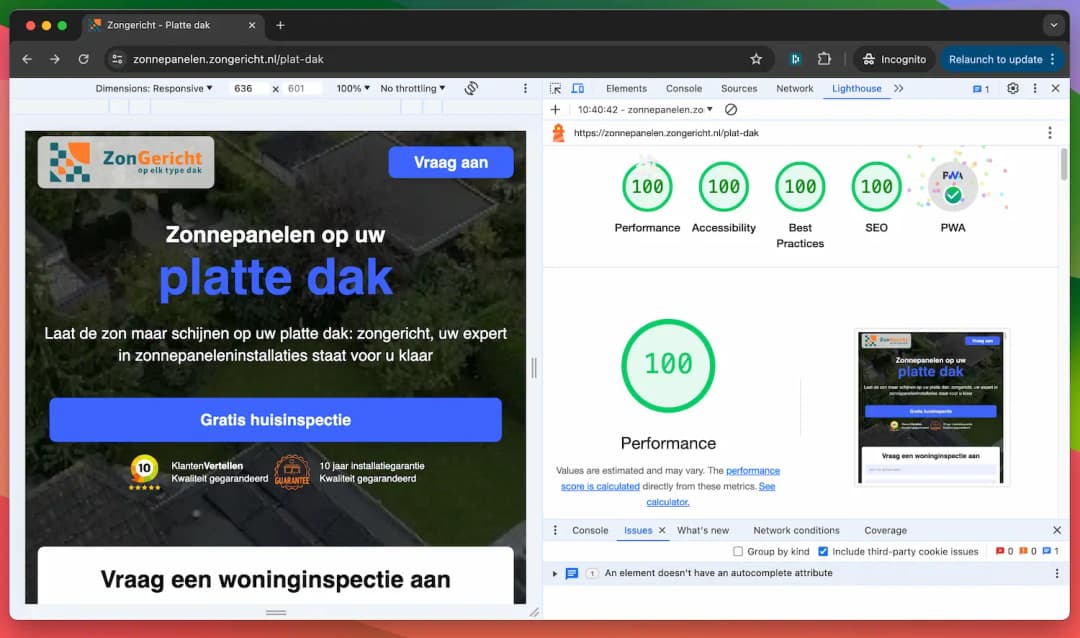The image size is (1080, 638).
Task: Expand the autocomplete attribute issue
Action: (x=555, y=573)
